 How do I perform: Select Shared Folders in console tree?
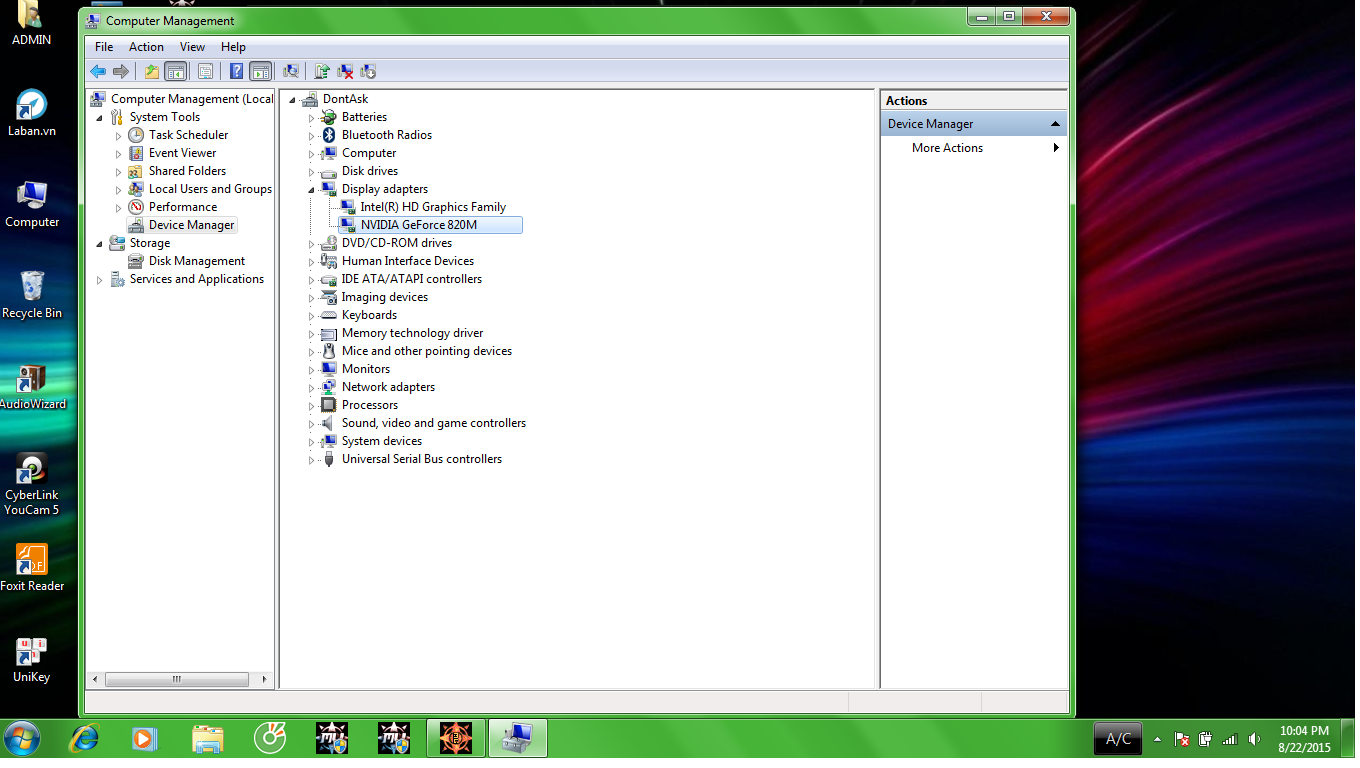187,171
